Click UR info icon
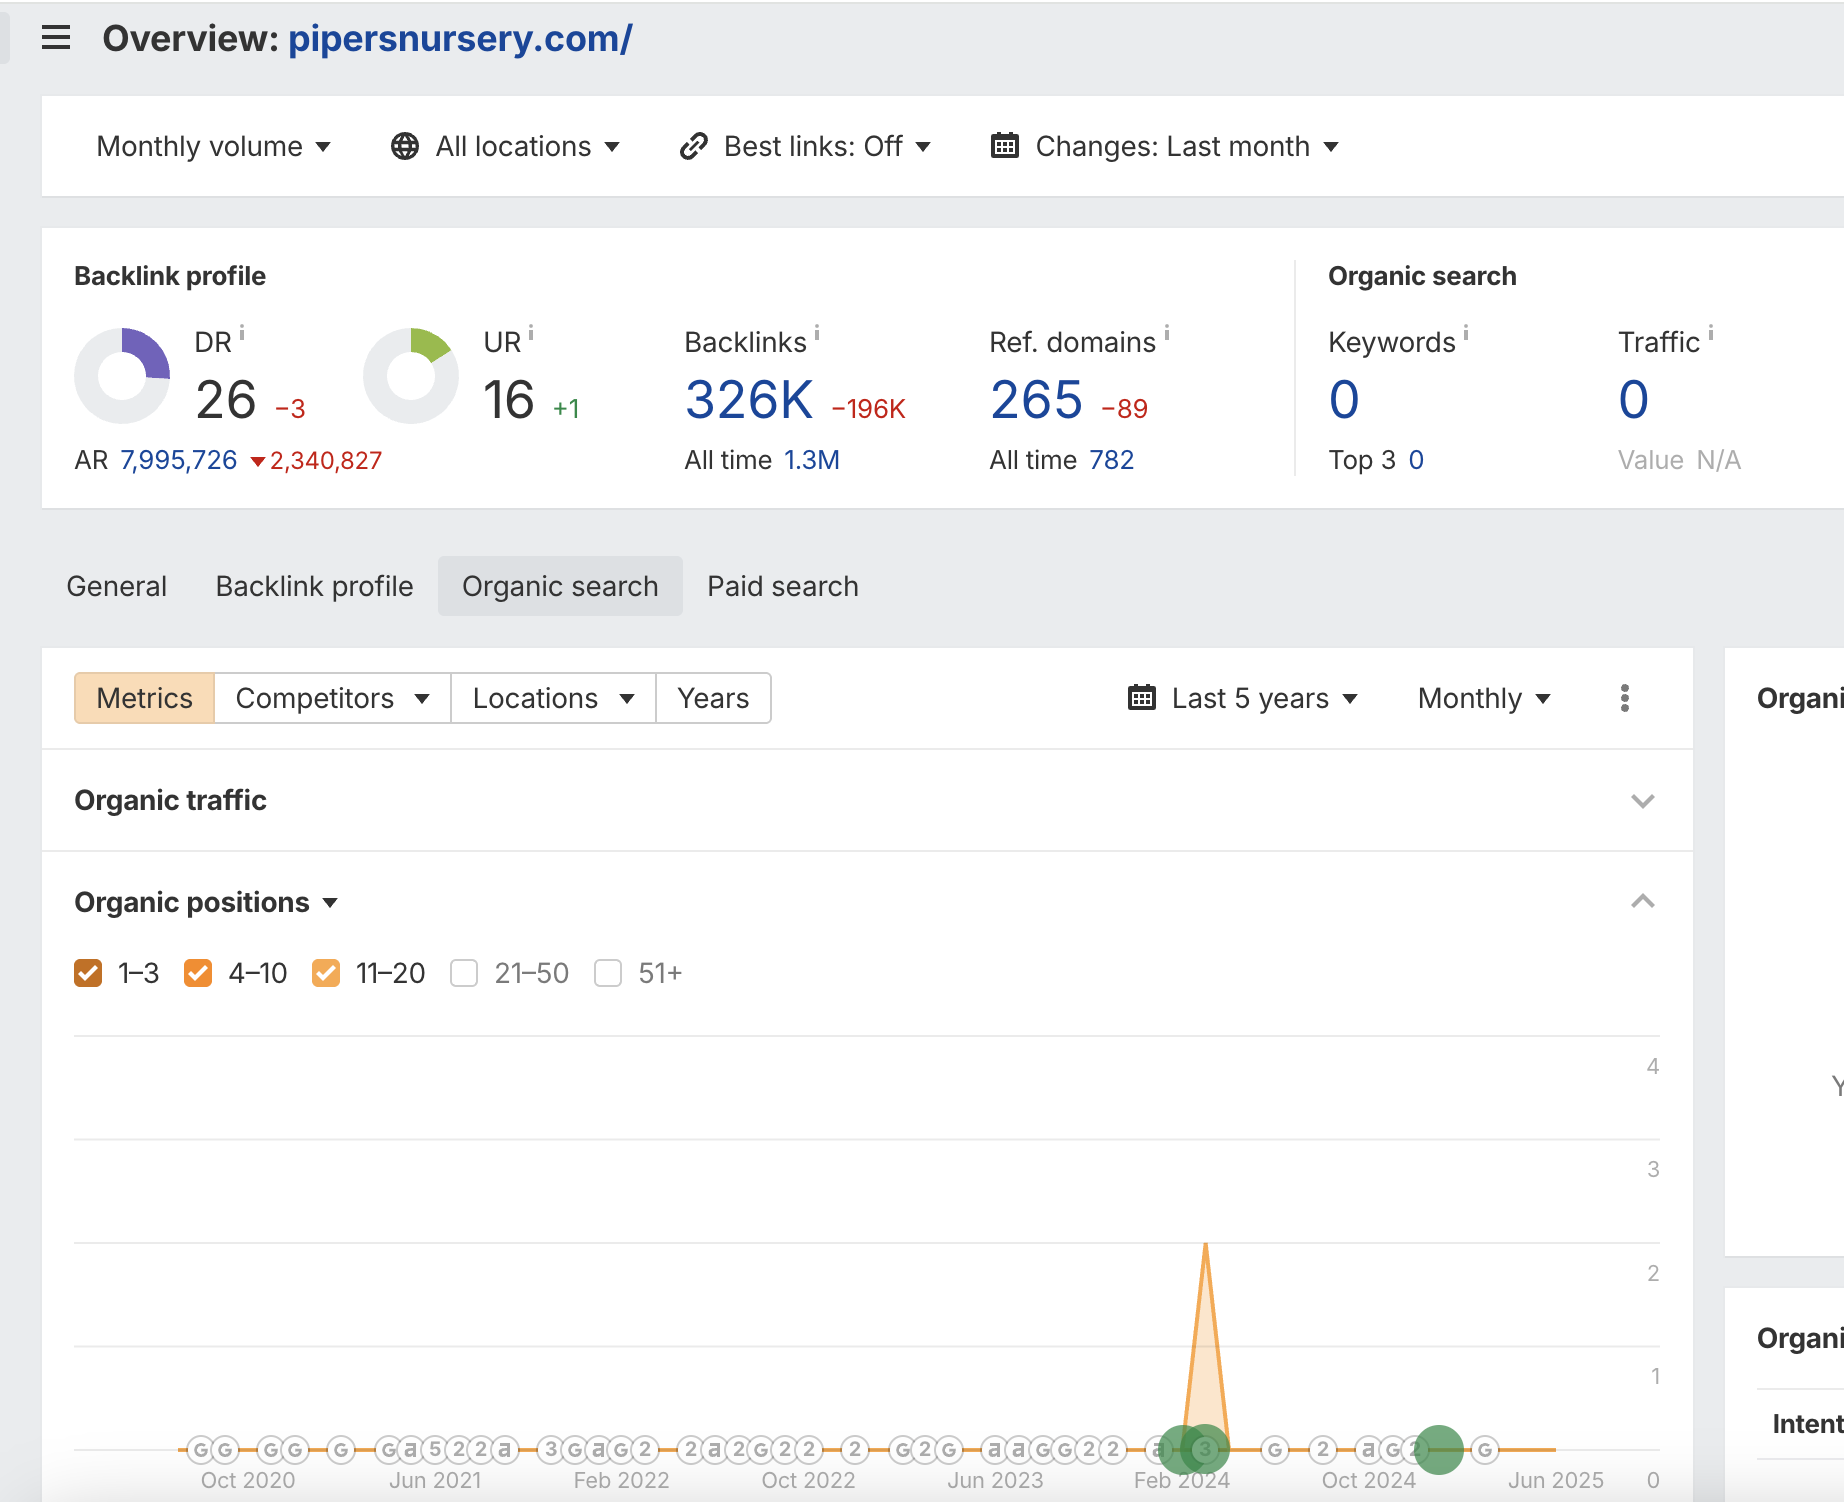 coord(531,333)
